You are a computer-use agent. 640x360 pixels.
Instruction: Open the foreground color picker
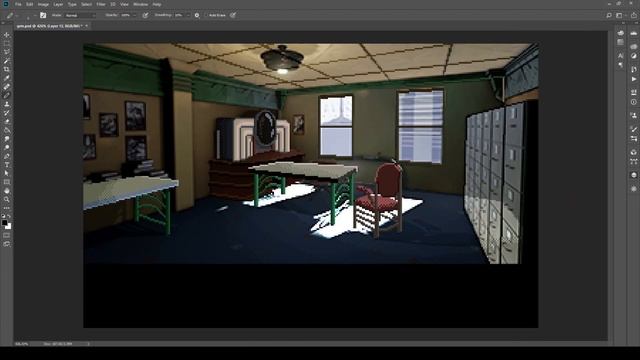click(x=4, y=222)
